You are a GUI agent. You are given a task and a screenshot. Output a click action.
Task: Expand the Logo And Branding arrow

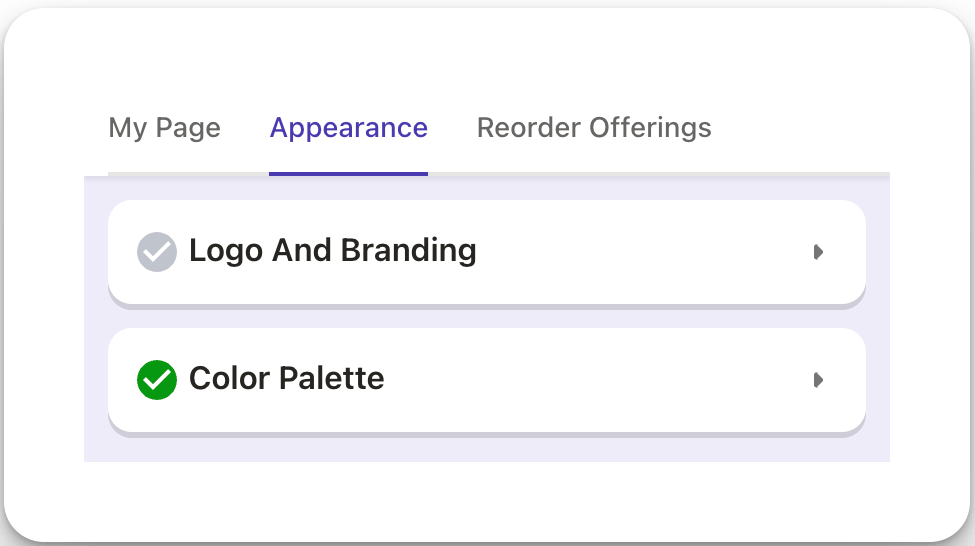click(818, 252)
